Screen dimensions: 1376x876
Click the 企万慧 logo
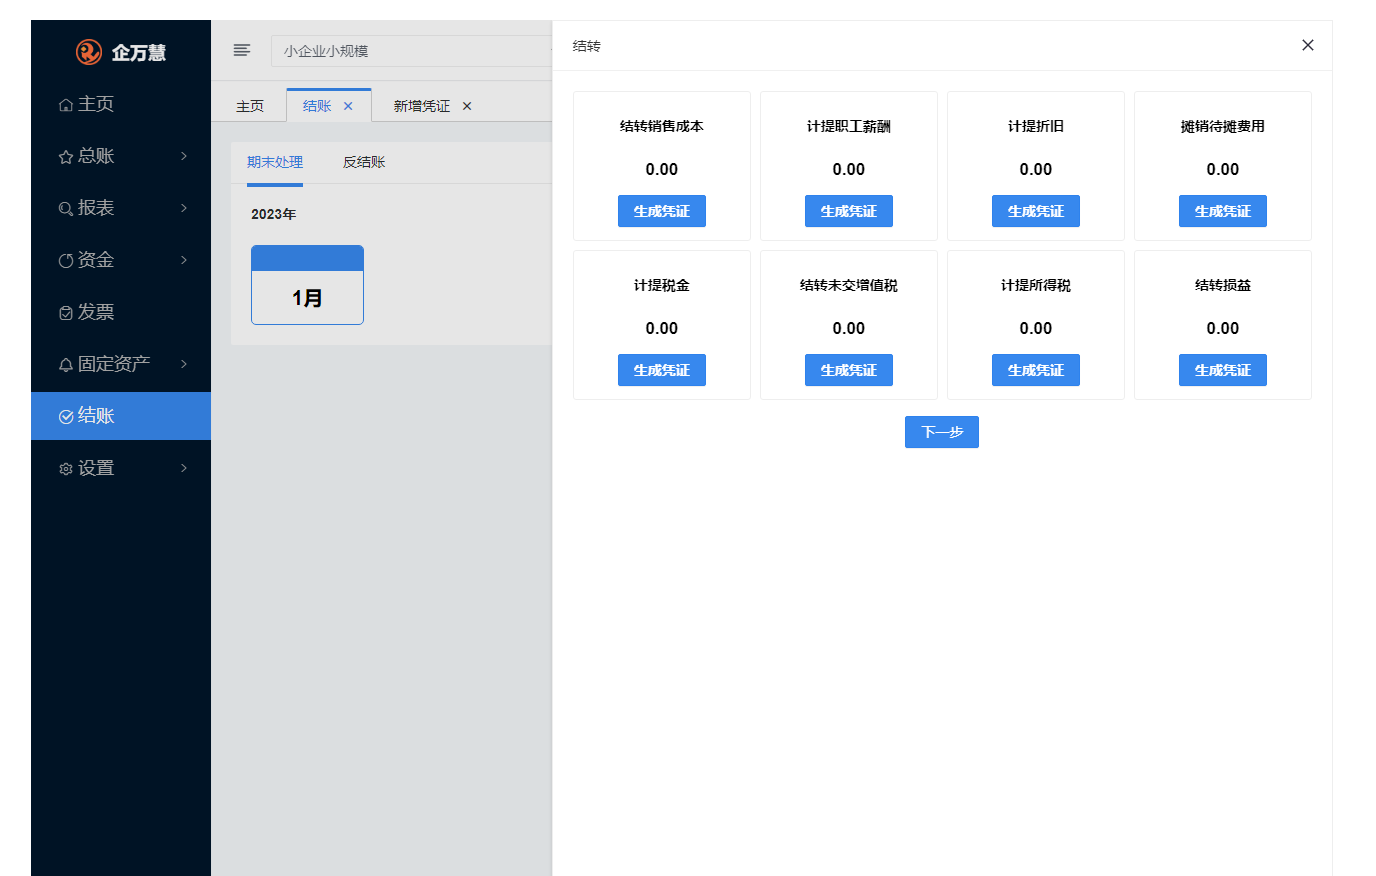[121, 52]
